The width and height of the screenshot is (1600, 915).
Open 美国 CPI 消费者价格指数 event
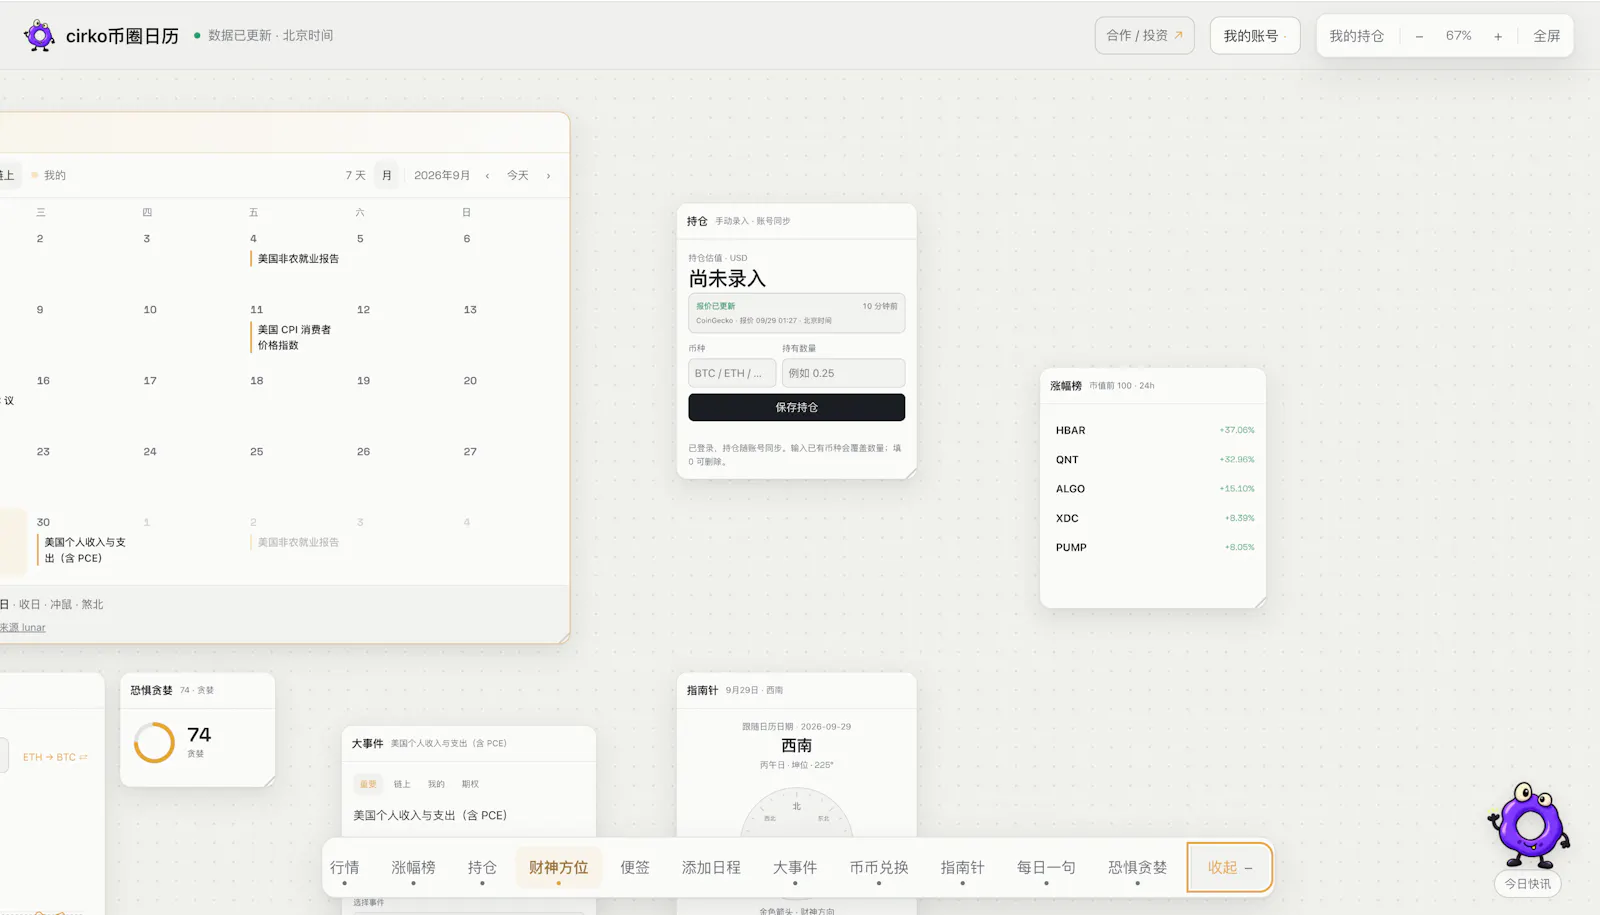293,337
